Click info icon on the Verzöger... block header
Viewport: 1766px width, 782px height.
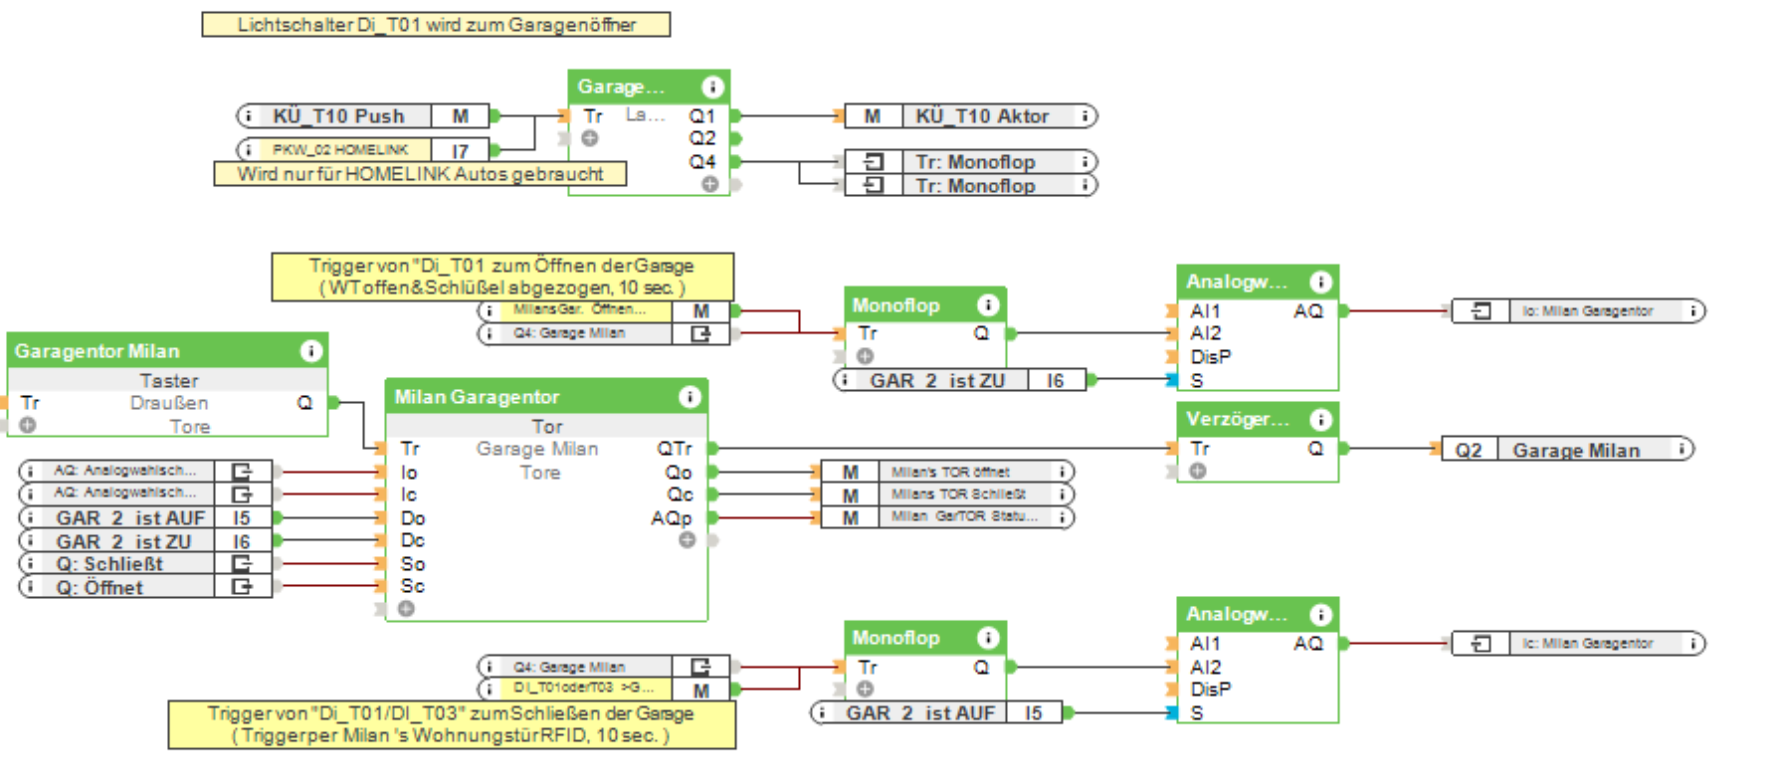(x=1320, y=419)
